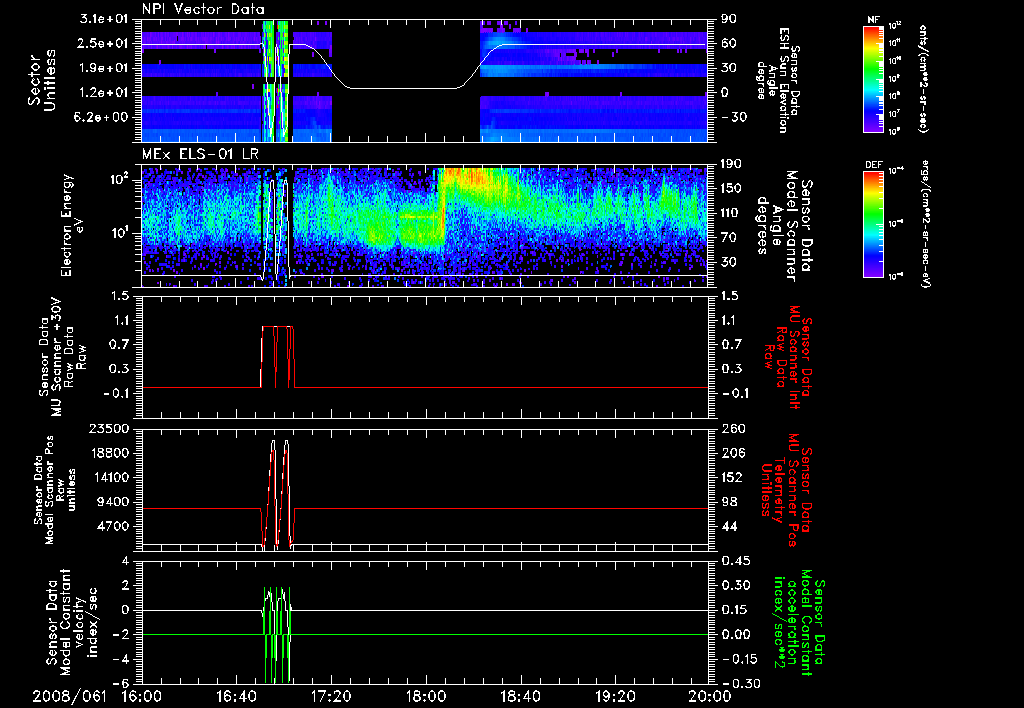Viewport: 1024px width, 708px height.
Task: Click the "Sector Unitless" axis label
Action: pyautogui.click(x=42, y=80)
